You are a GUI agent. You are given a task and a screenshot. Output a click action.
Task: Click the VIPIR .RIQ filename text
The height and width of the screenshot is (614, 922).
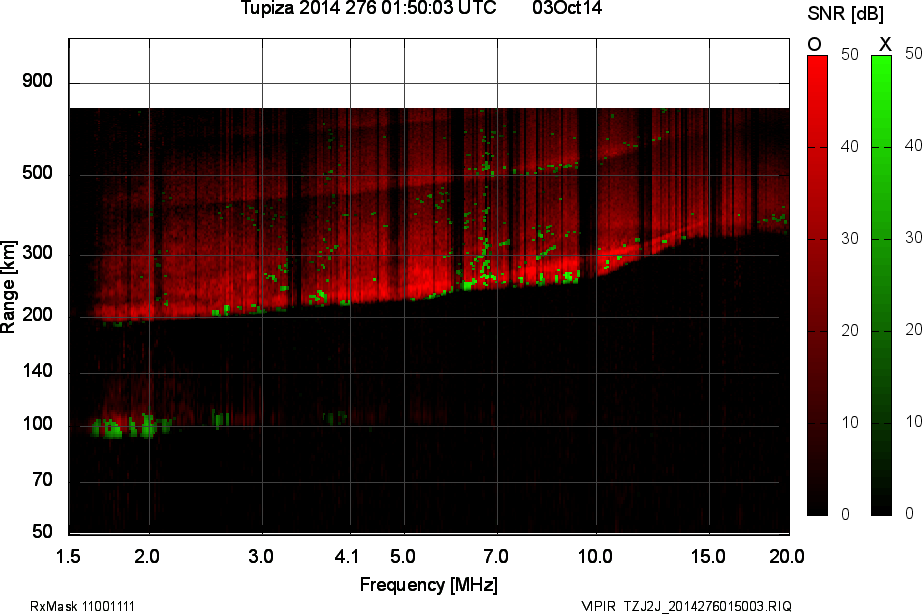pos(686,606)
